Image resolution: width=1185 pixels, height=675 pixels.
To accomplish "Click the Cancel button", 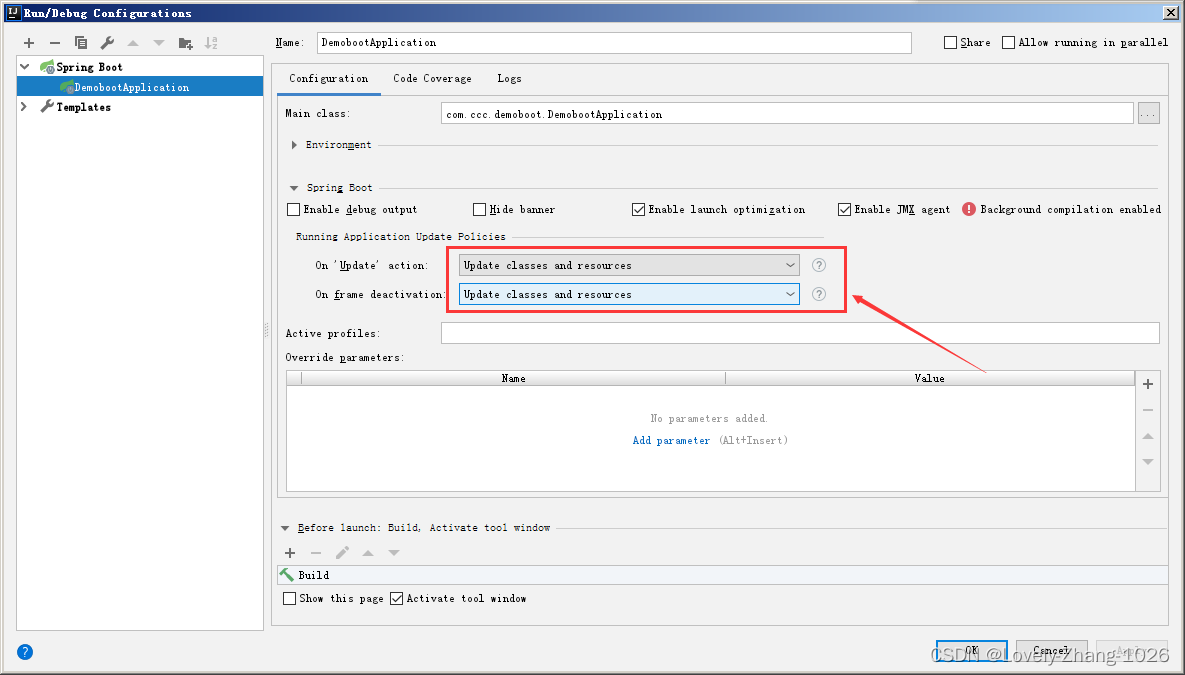I will 1051,651.
